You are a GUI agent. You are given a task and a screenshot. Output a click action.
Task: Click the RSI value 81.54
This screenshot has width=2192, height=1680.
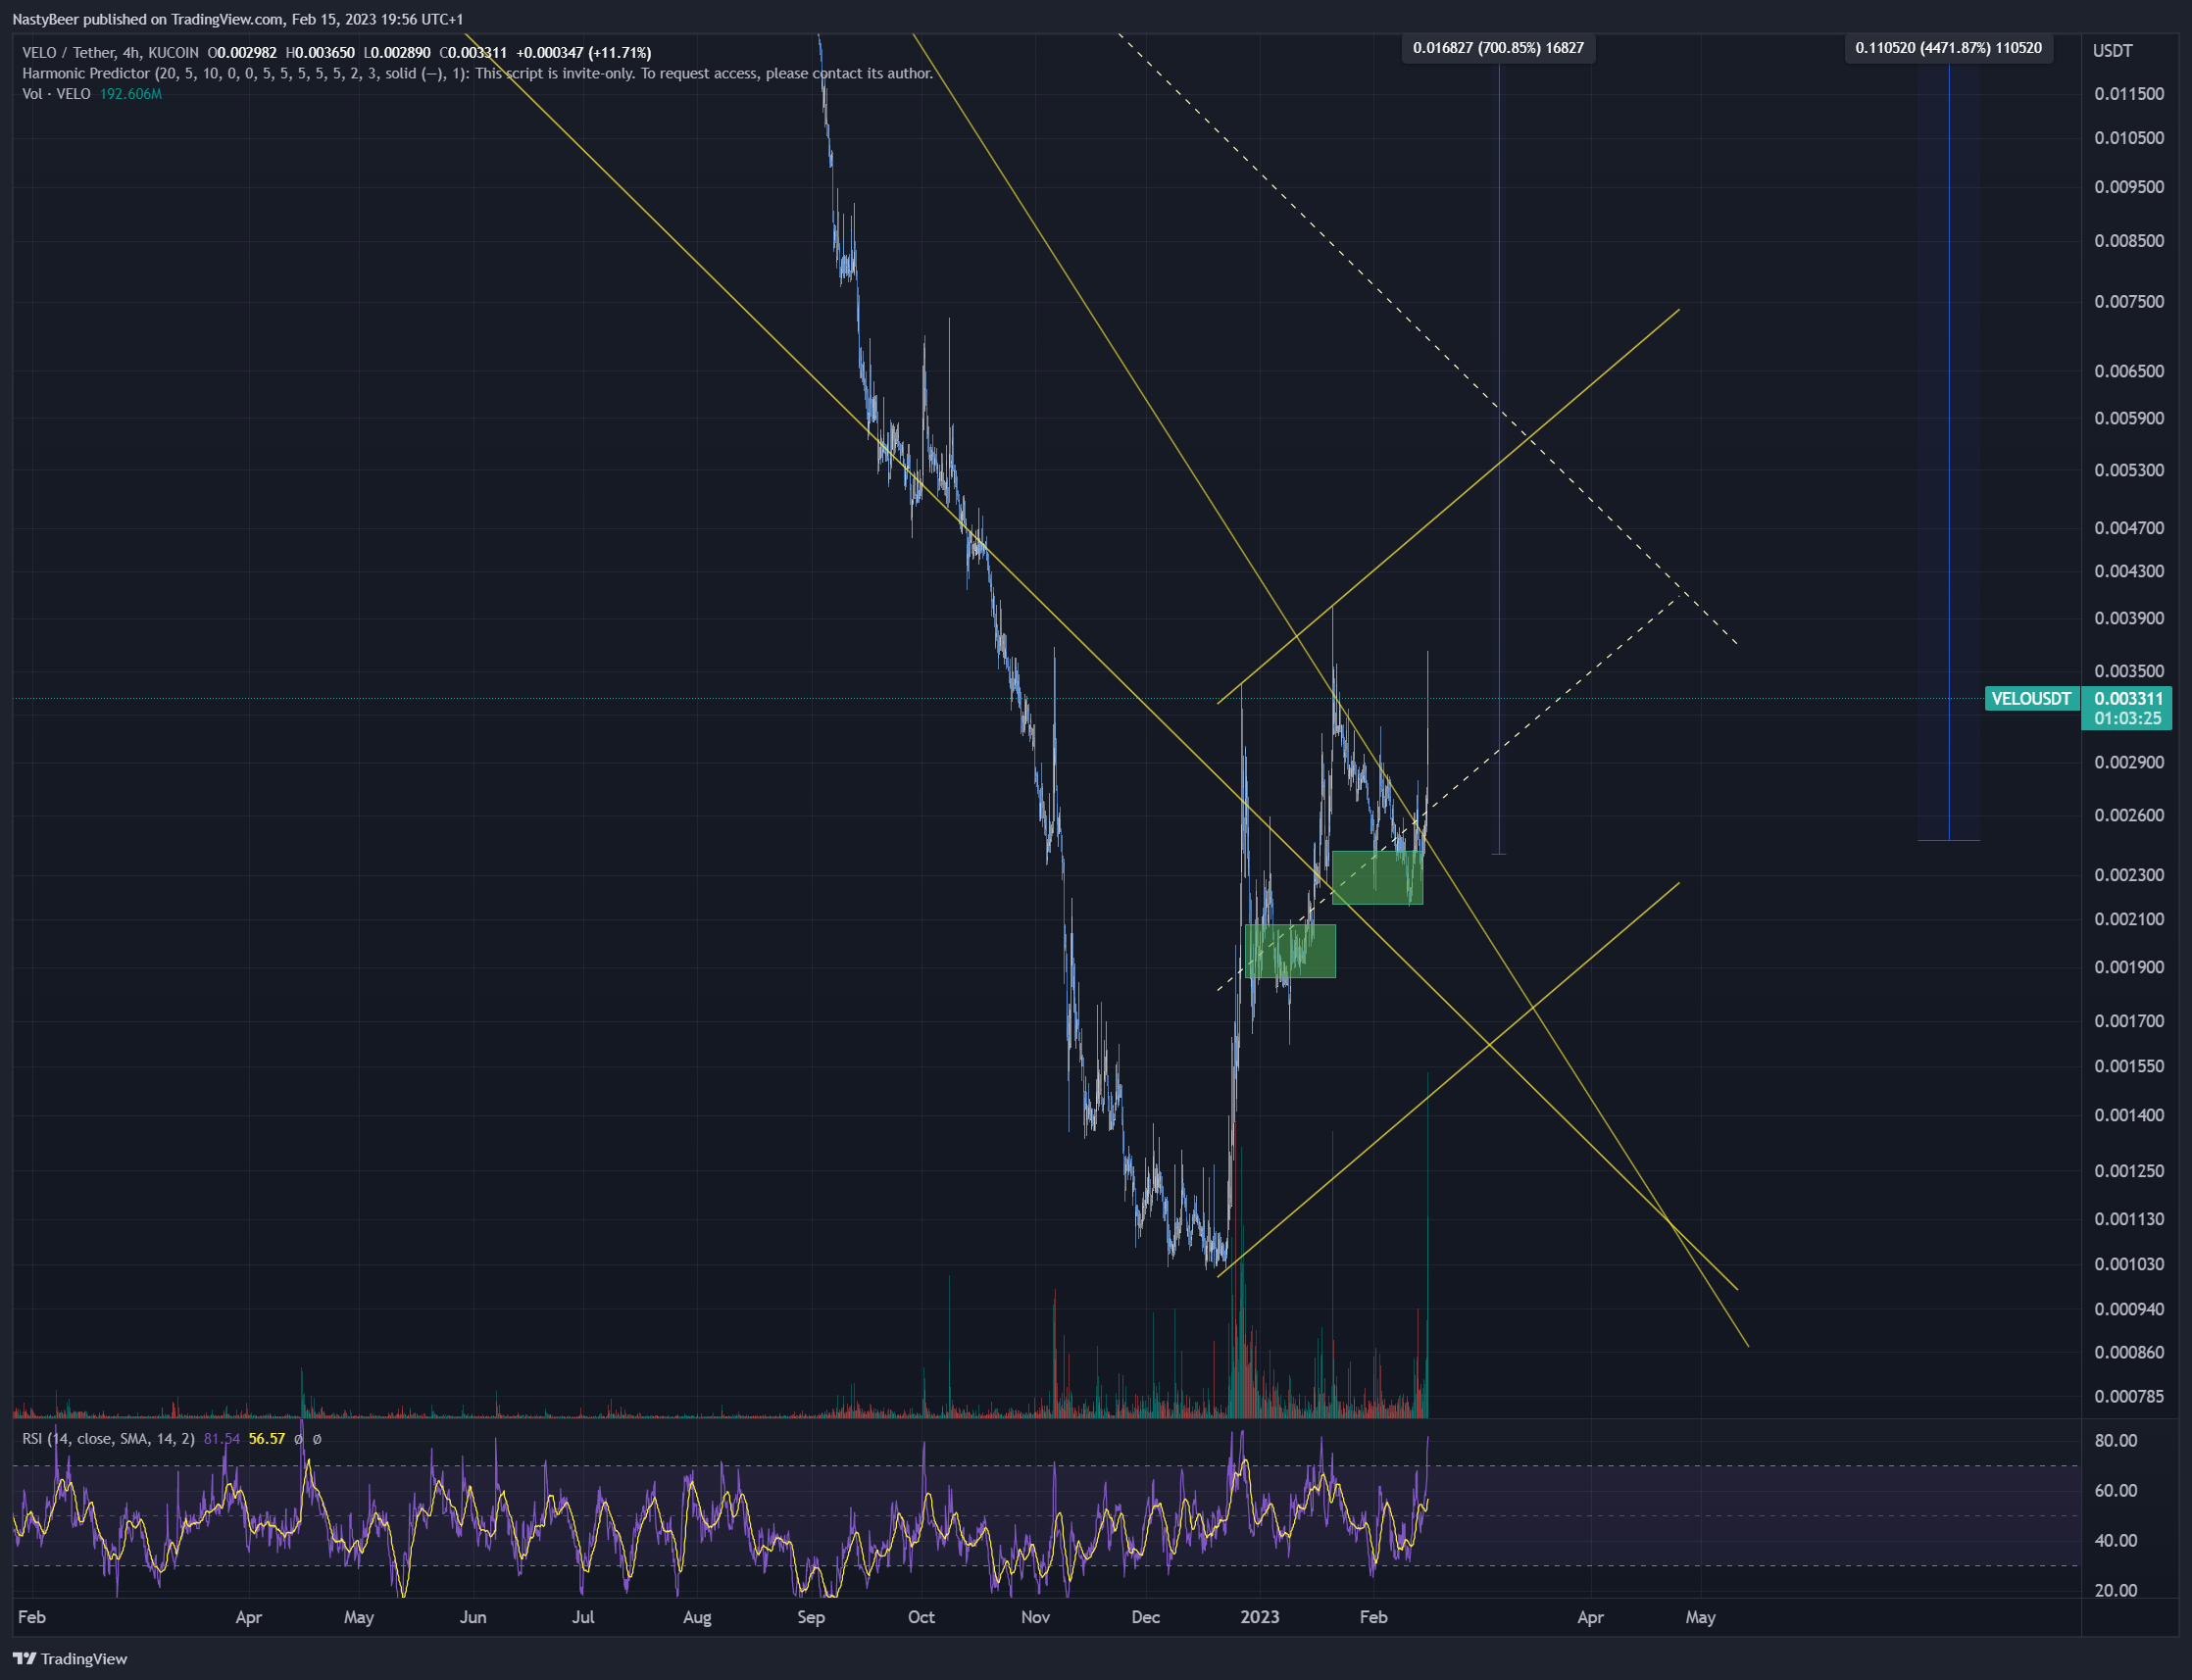(x=221, y=1439)
